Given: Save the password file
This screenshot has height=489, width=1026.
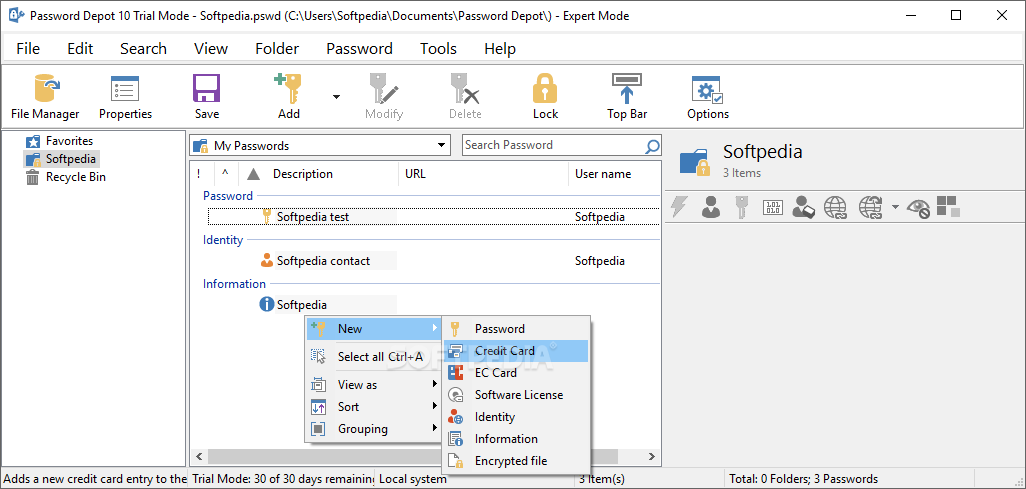Looking at the screenshot, I should (207, 97).
